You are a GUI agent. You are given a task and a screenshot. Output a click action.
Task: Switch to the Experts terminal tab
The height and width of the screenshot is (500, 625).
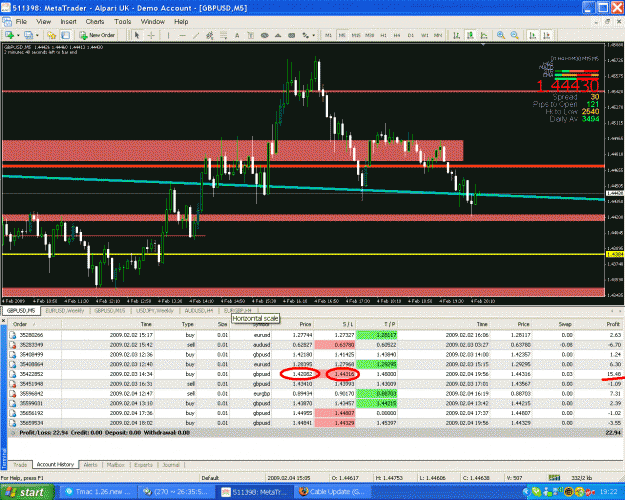tap(143, 465)
